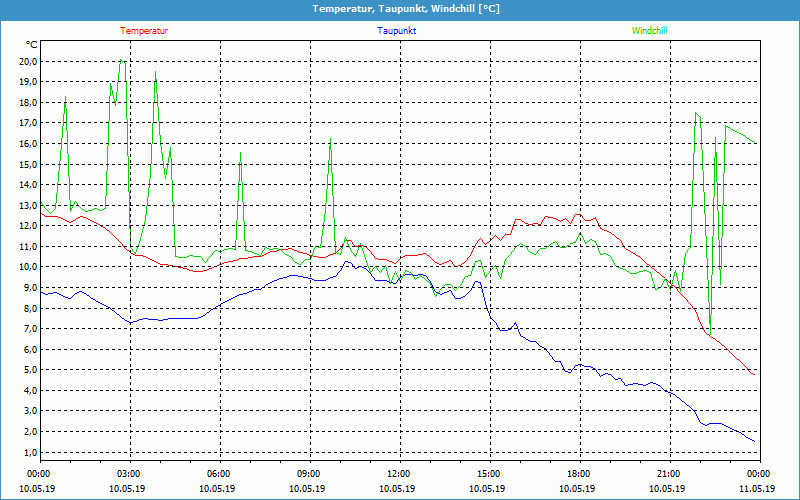
Task: Click the red Temperatur legend label
Action: [144, 31]
